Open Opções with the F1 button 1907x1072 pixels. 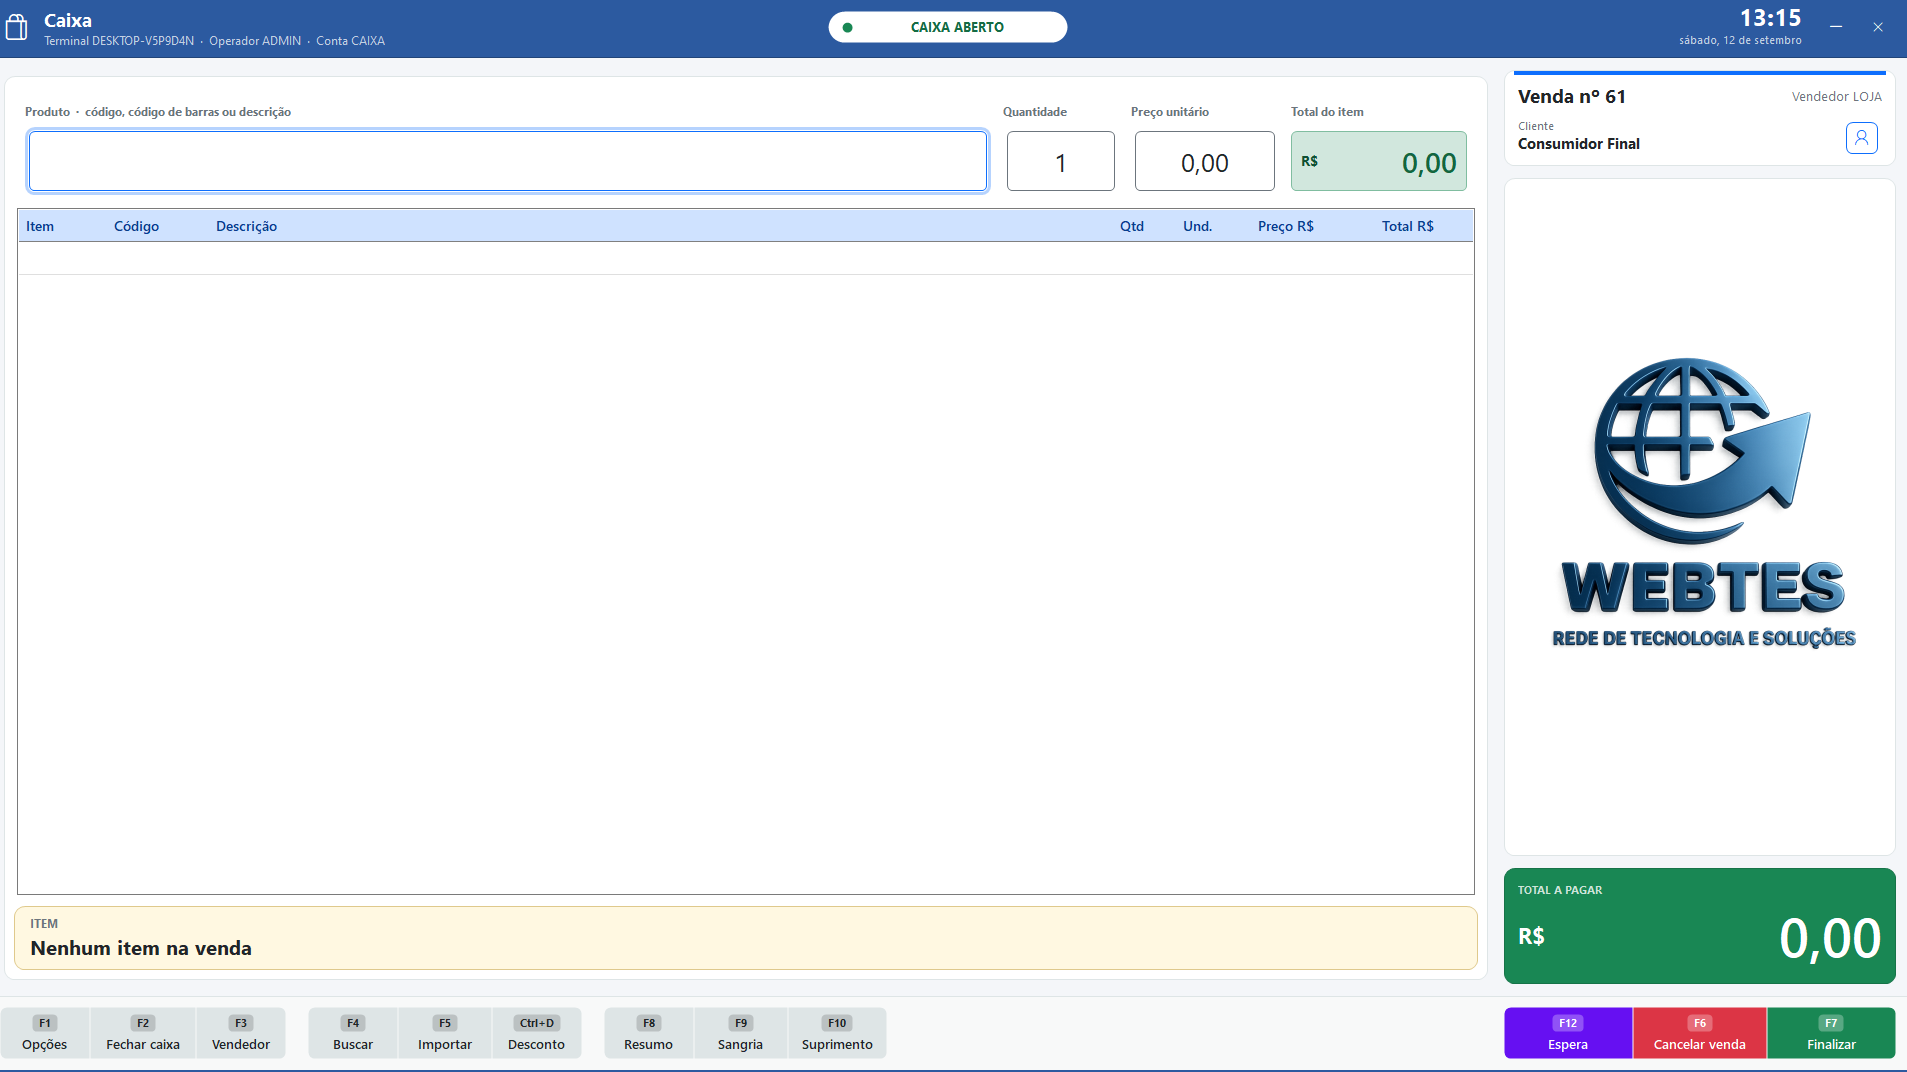[45, 1033]
